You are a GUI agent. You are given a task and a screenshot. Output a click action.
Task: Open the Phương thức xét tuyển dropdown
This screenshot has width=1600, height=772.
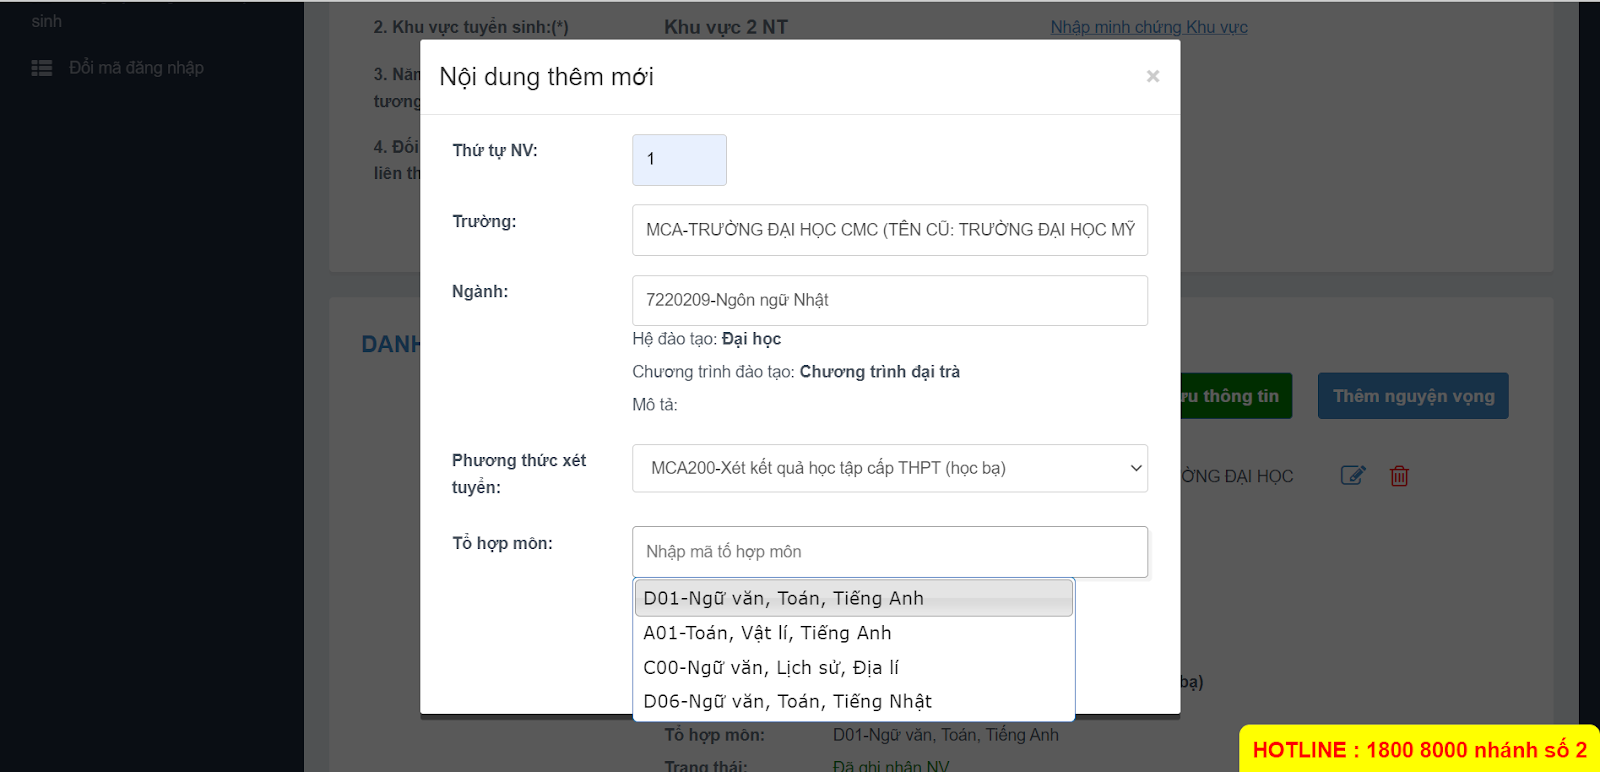coord(890,468)
